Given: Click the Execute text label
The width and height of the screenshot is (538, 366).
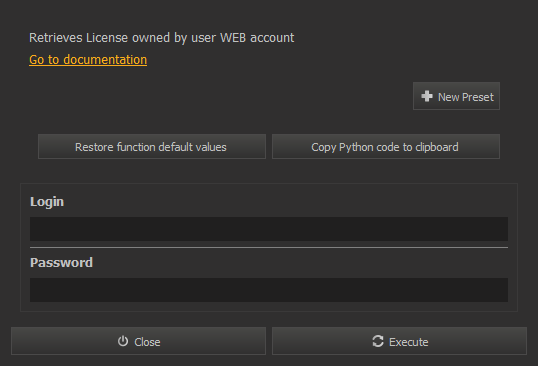Looking at the screenshot, I should [x=409, y=342].
